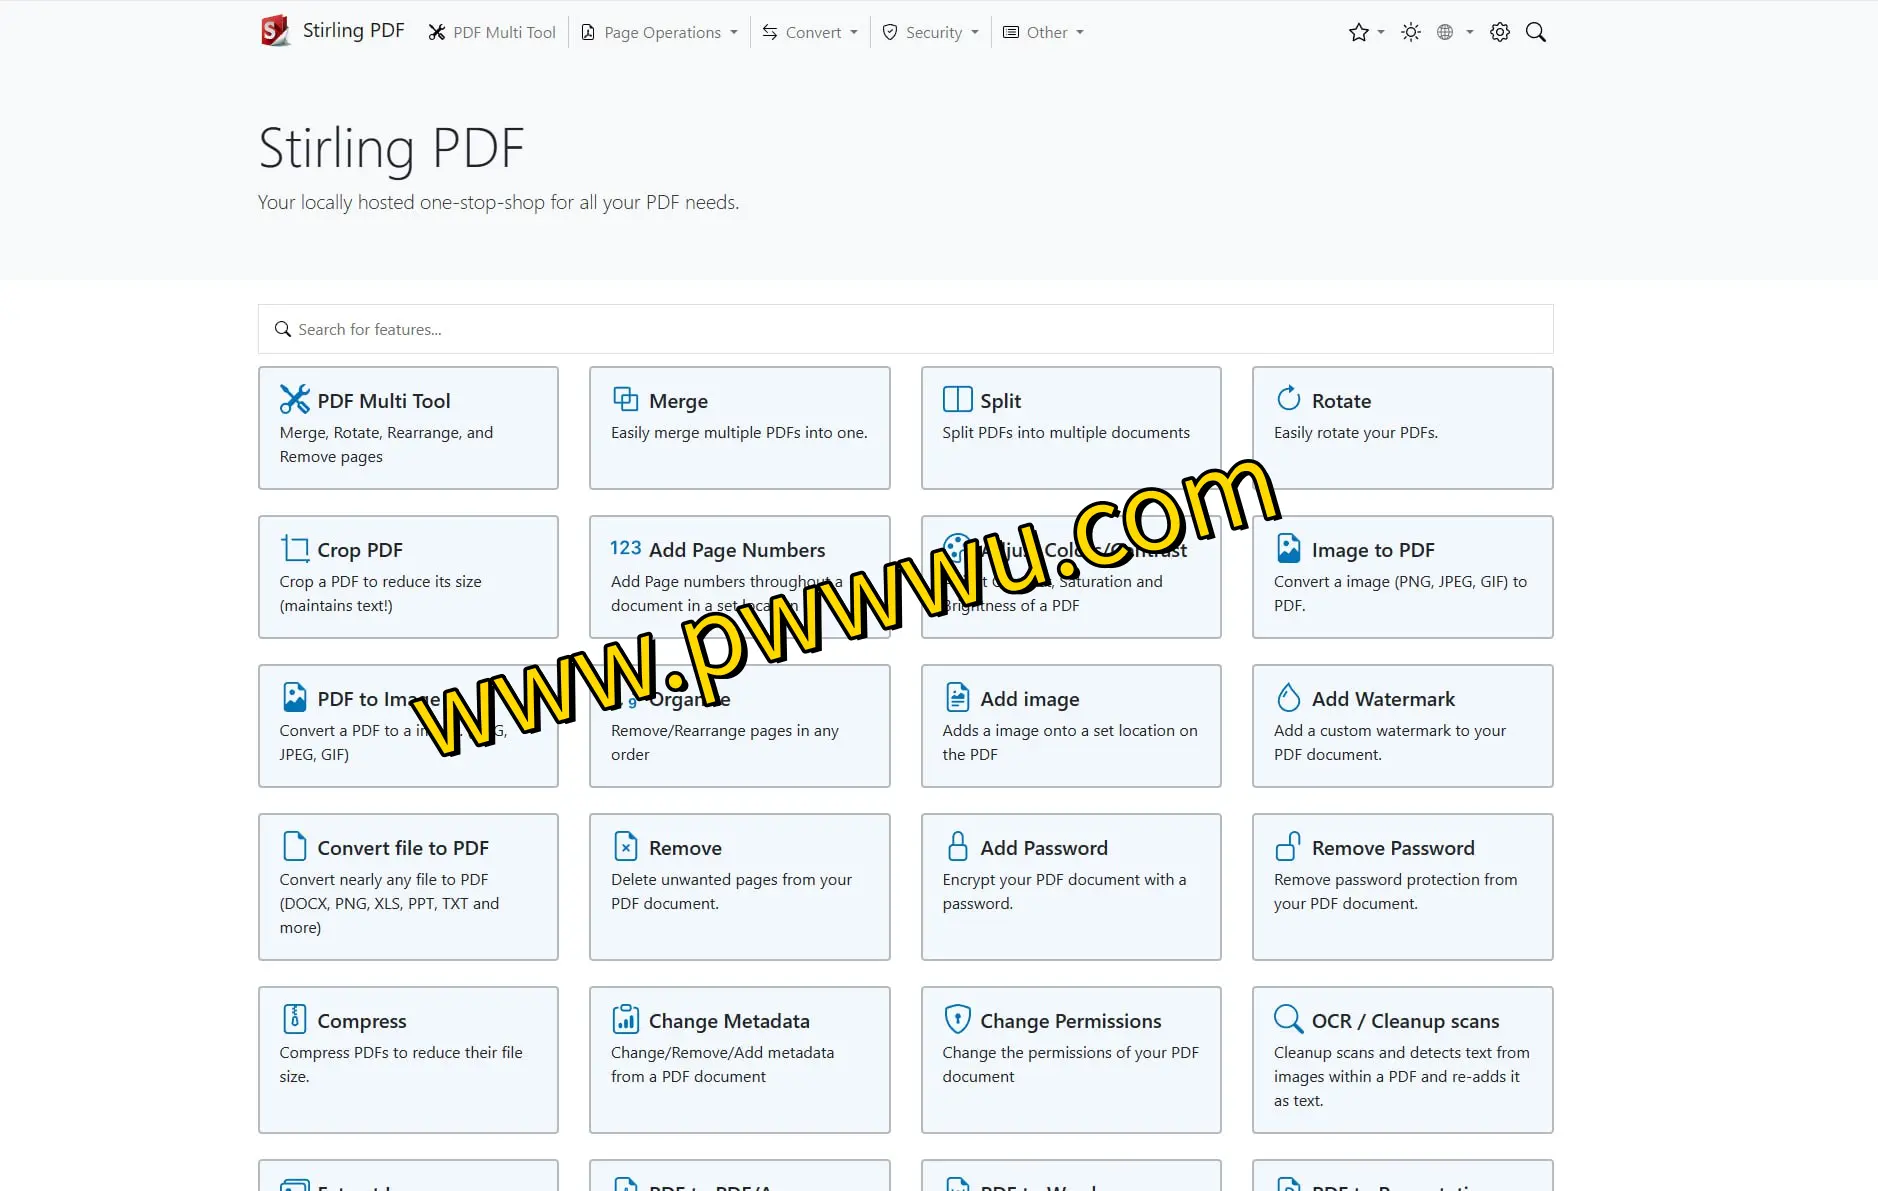Open the Convert dropdown menu
Image resolution: width=1878 pixels, height=1191 pixels.
[809, 31]
